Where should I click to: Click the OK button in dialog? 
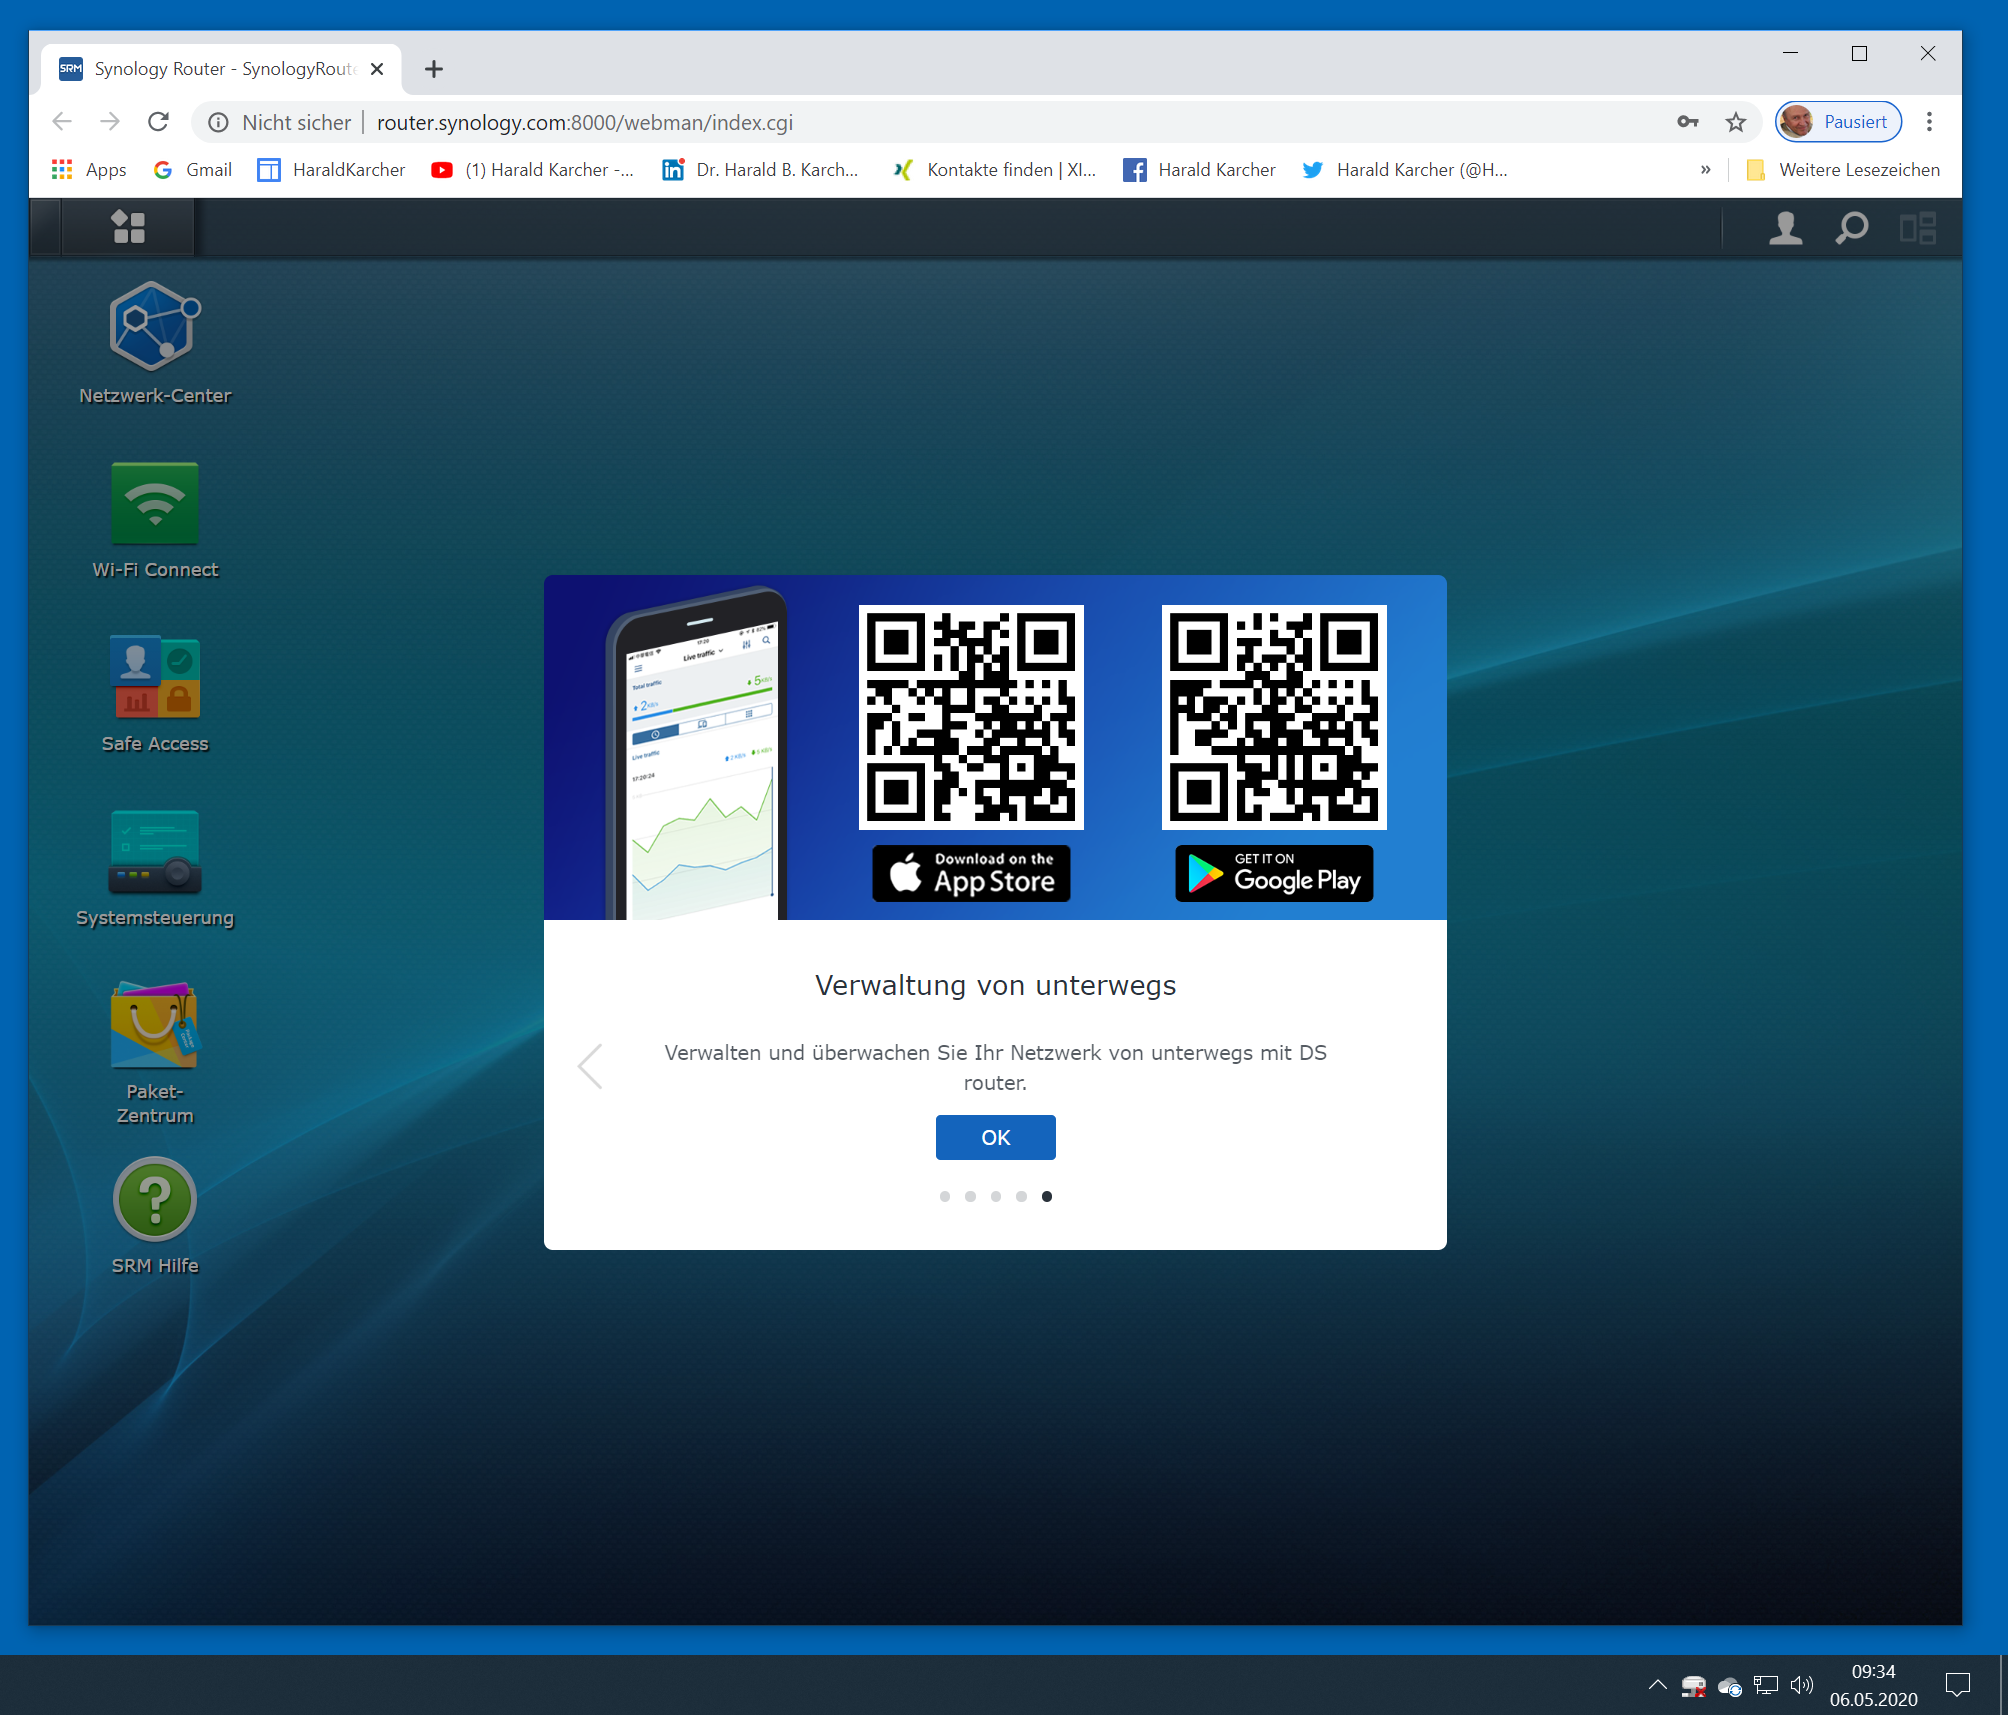(995, 1137)
